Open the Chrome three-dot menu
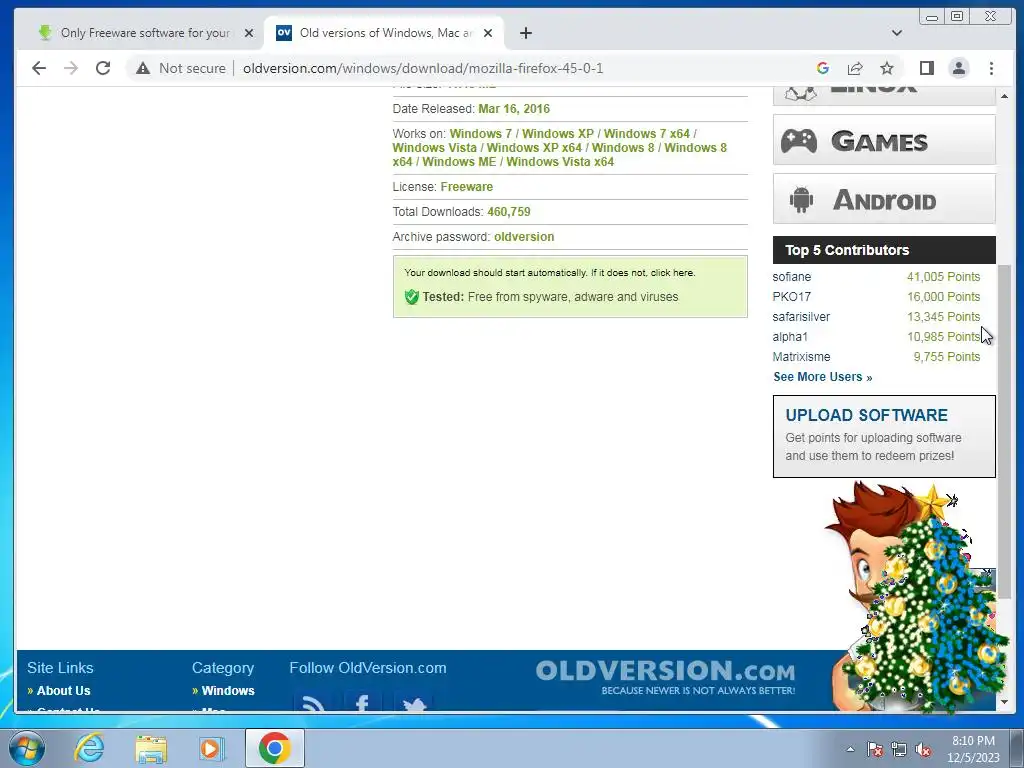 pyautogui.click(x=991, y=68)
